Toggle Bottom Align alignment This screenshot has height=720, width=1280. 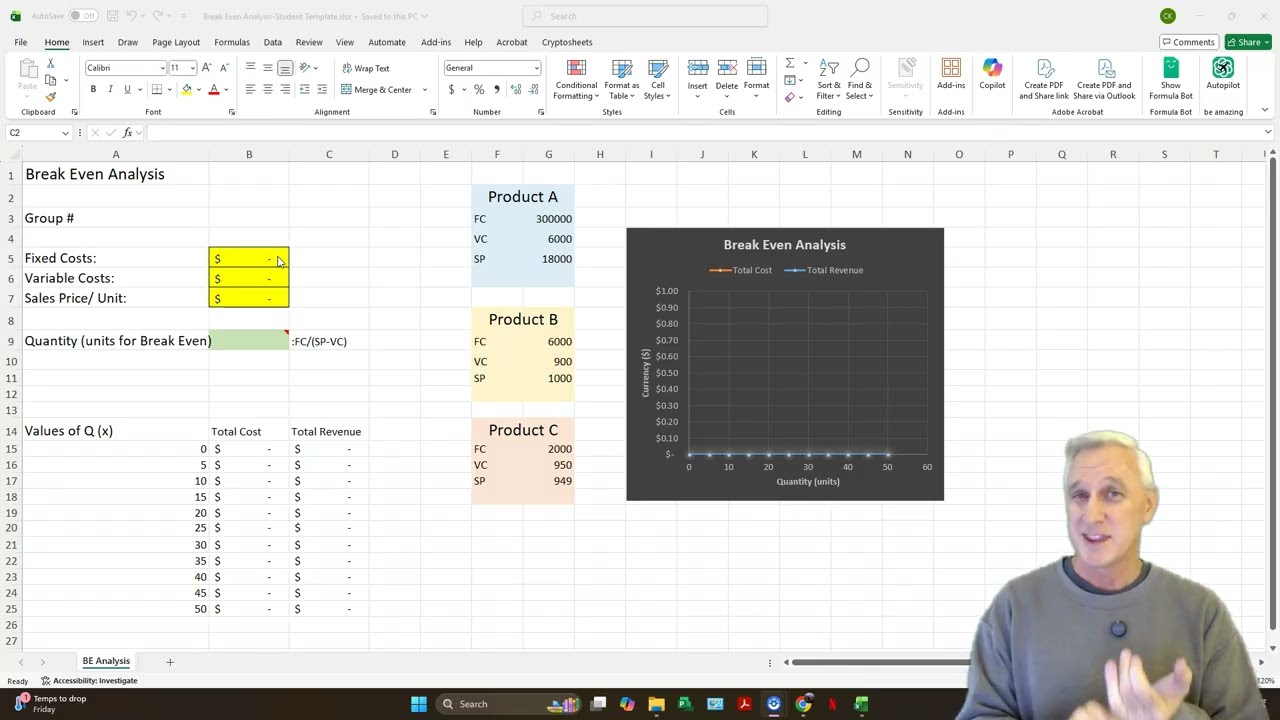(x=285, y=68)
